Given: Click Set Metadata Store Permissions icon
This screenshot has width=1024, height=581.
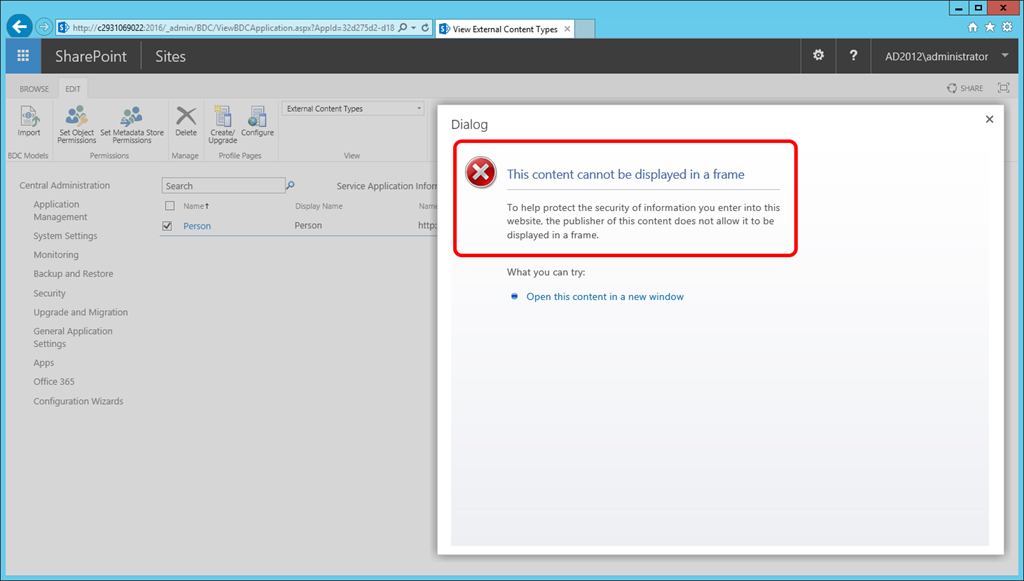Looking at the screenshot, I should coord(131,118).
